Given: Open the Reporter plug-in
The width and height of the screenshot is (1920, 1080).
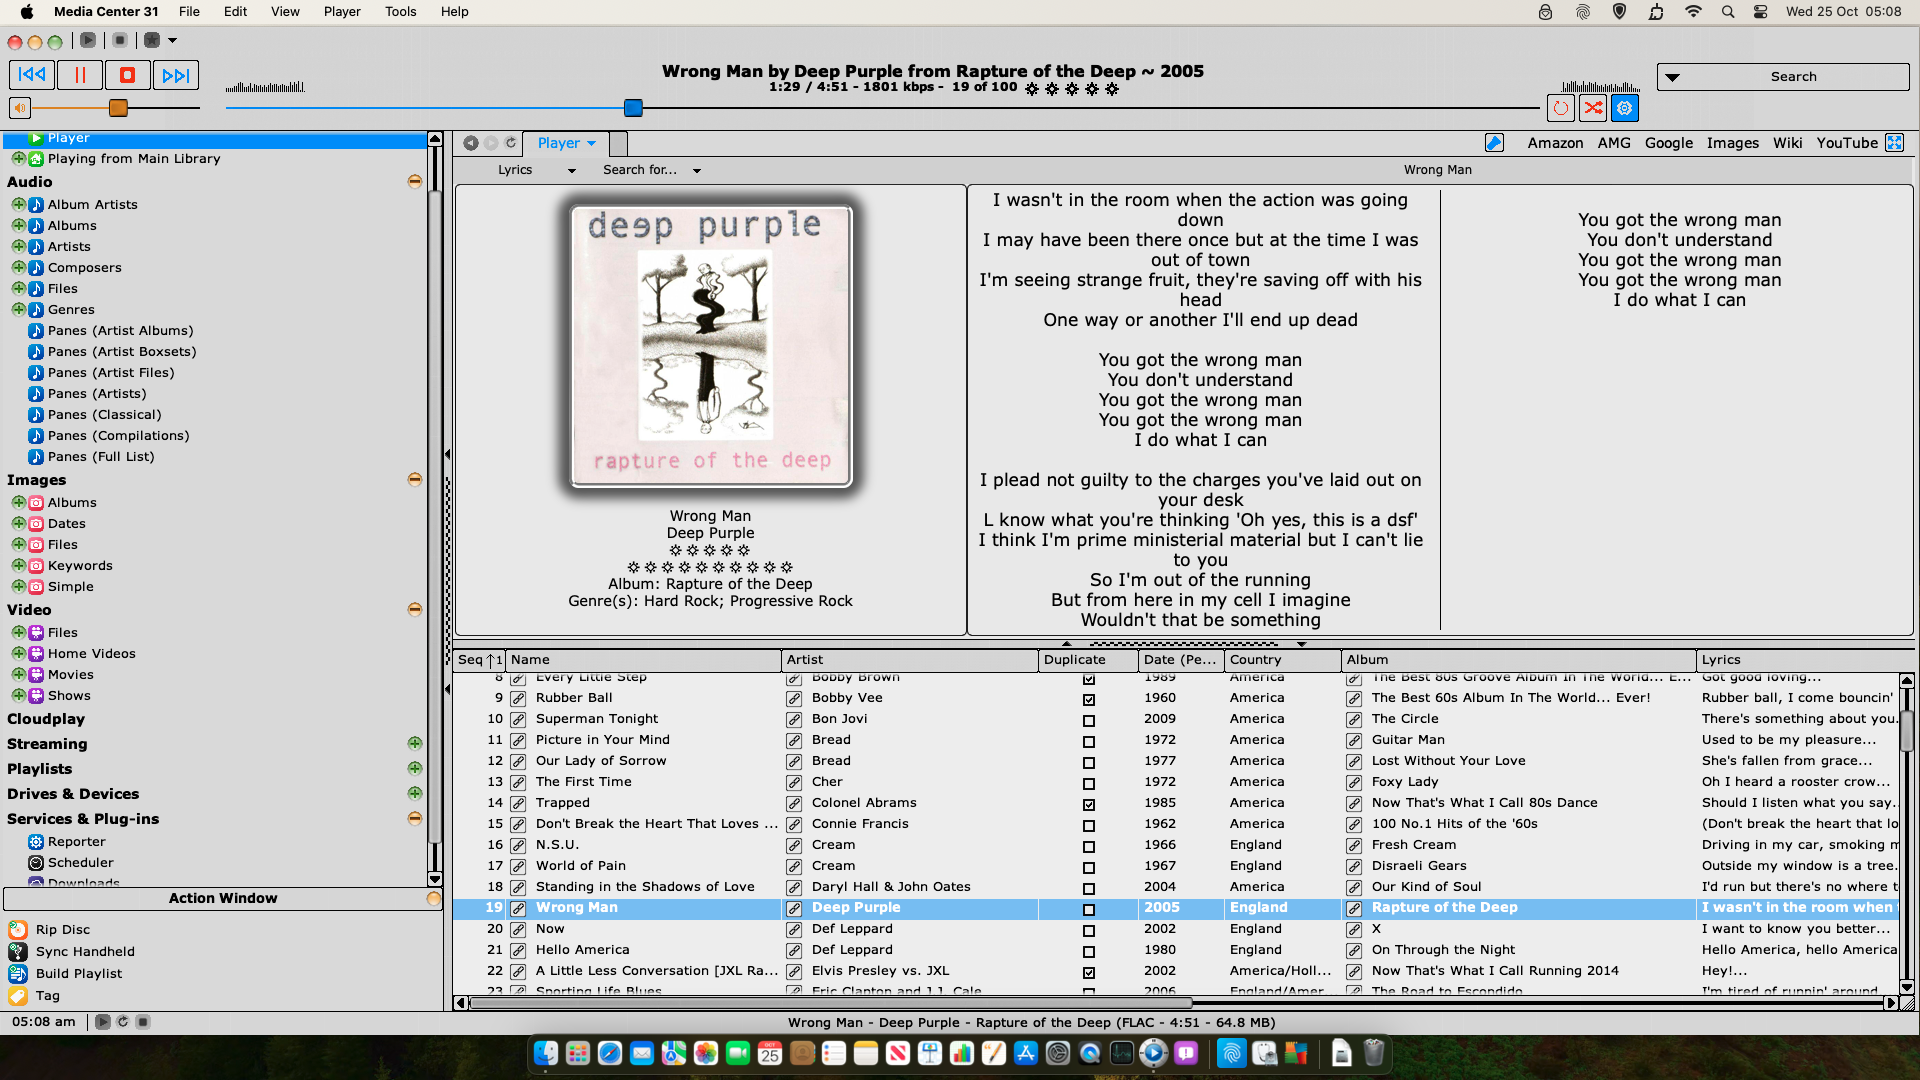Looking at the screenshot, I should (76, 842).
